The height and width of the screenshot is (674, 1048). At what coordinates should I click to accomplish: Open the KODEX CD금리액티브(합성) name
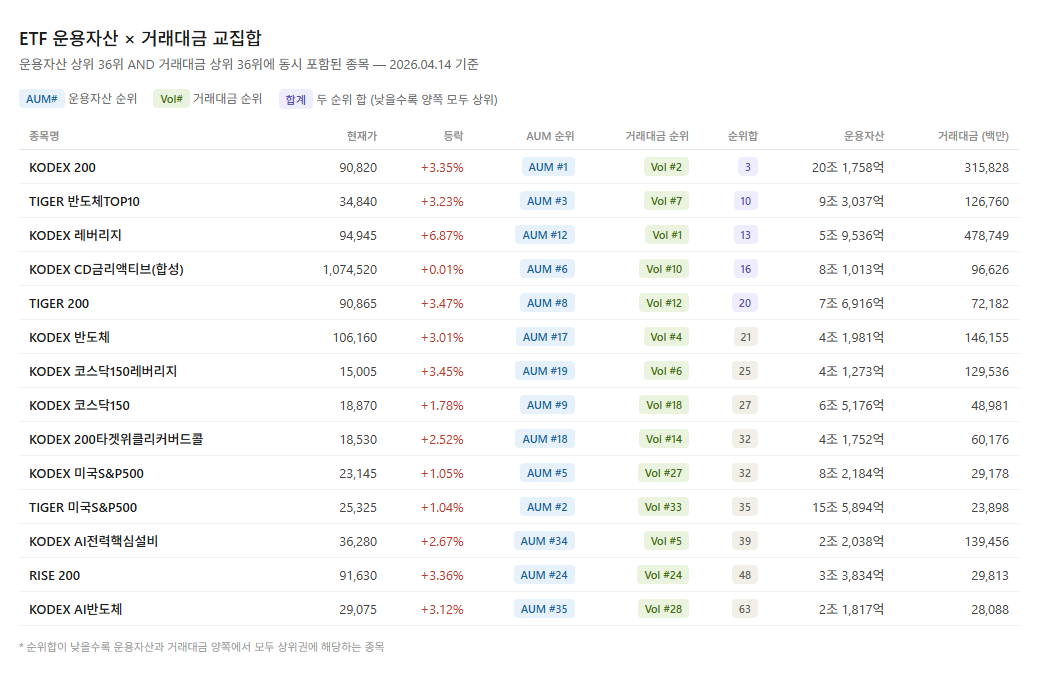106,269
